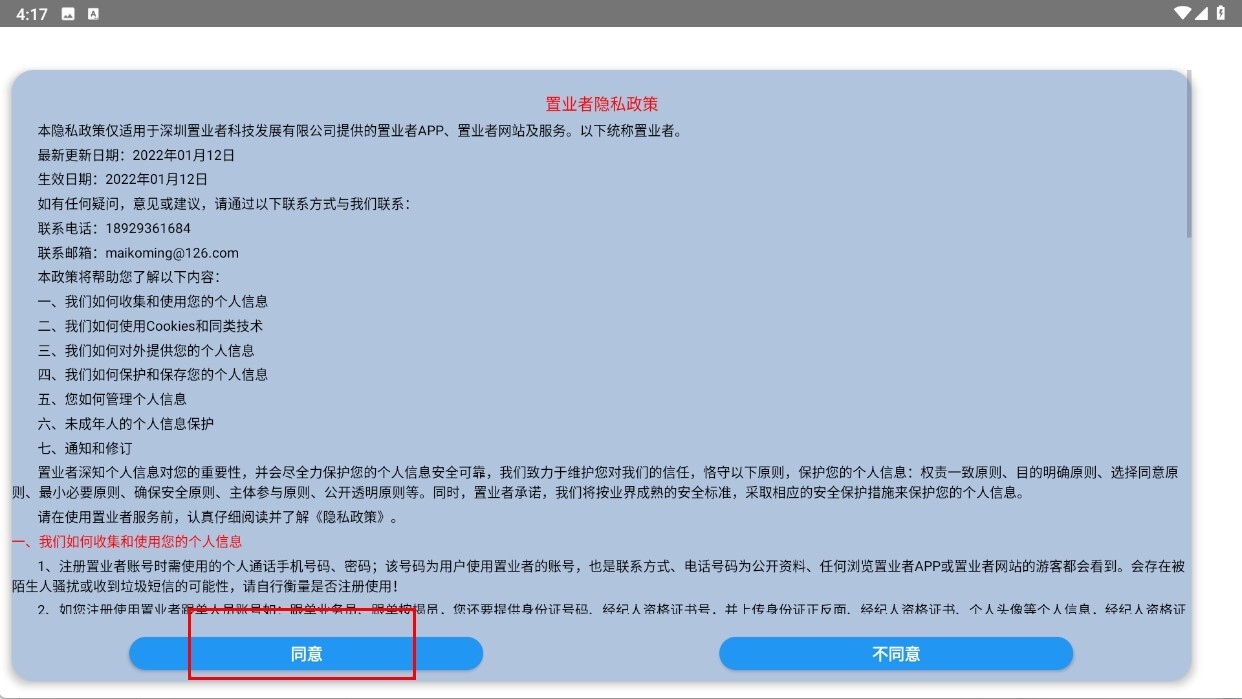This screenshot has width=1242, height=699.
Task: Click contents item 三、我们如何对外提供您的个人信息
Action: tap(146, 350)
